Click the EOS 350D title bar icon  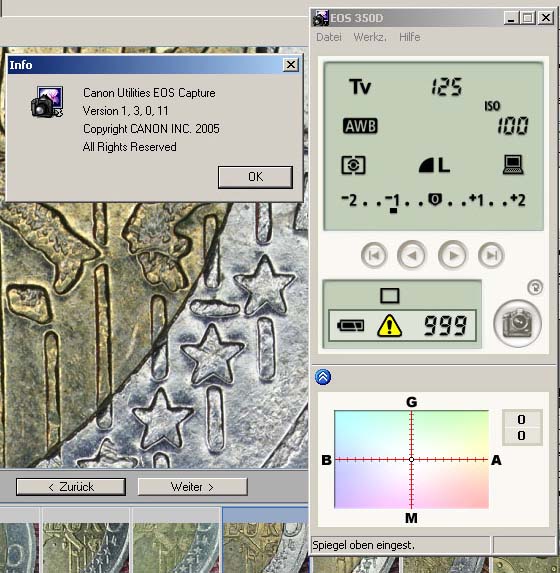coord(321,18)
